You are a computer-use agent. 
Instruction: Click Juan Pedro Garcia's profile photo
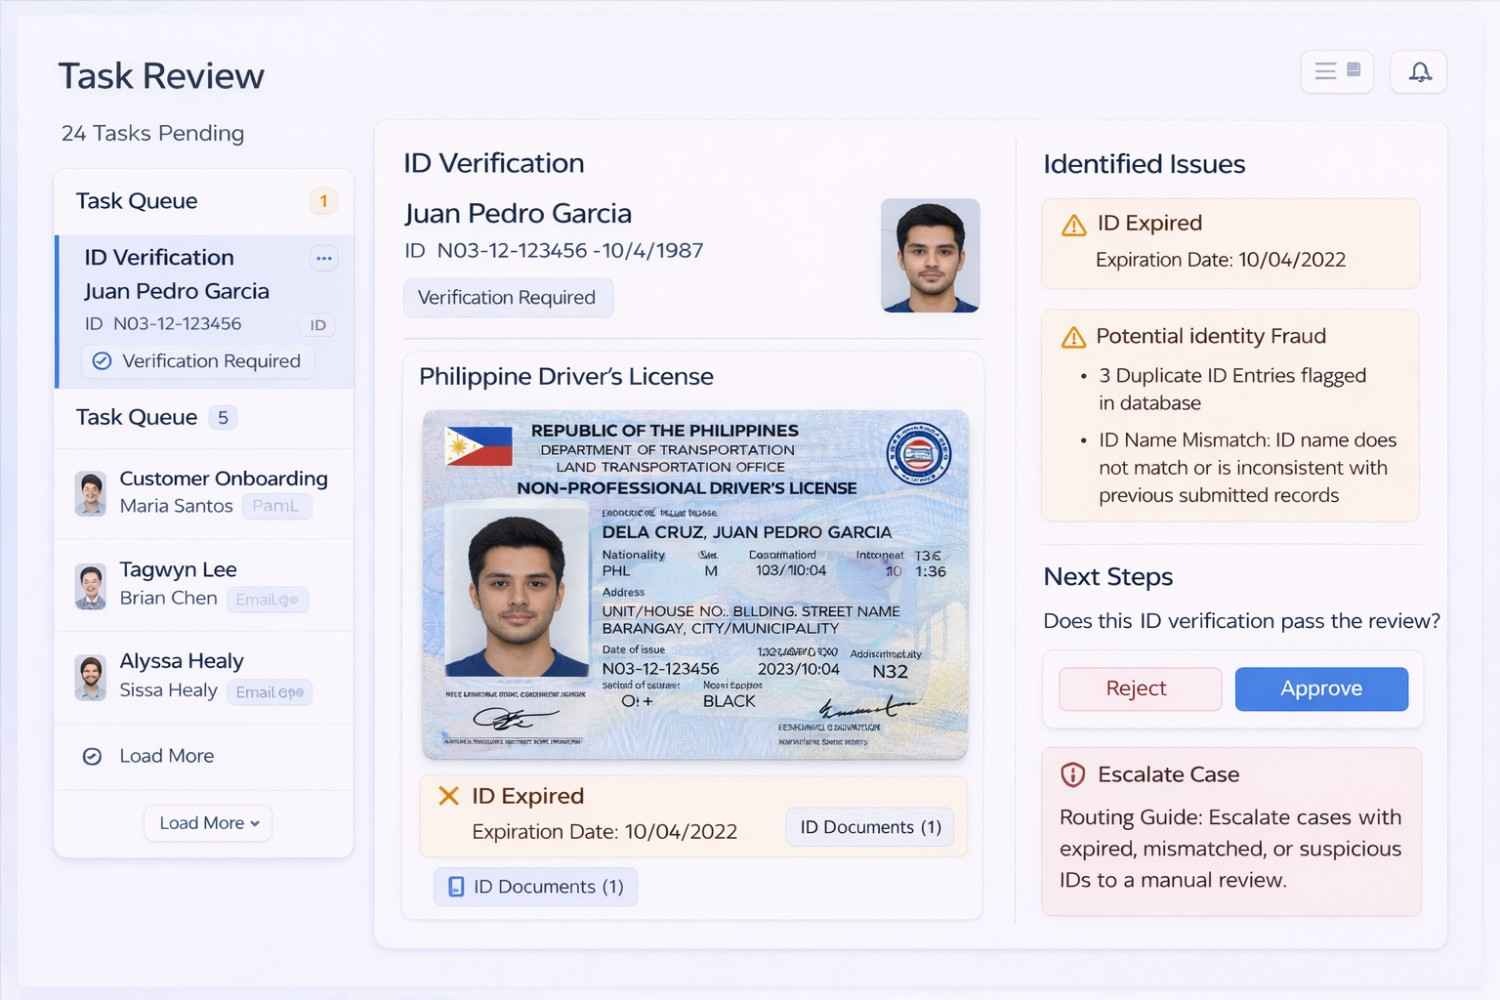pyautogui.click(x=929, y=255)
